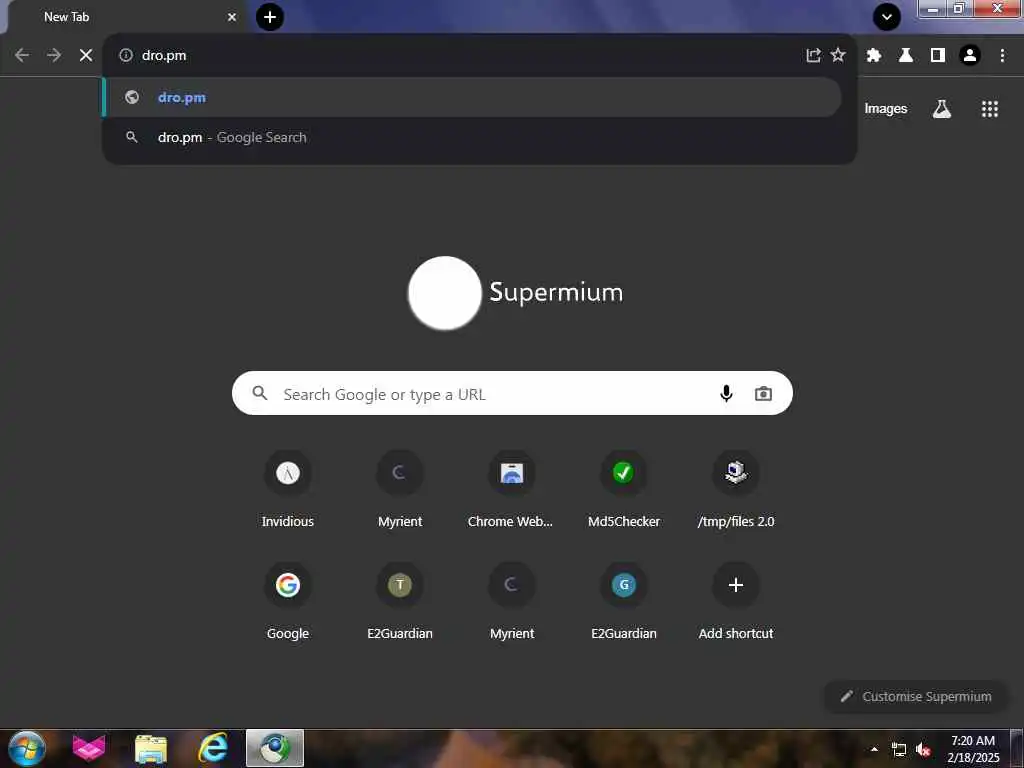Open the Extensions puzzle icon
The image size is (1024, 768).
[x=874, y=56]
